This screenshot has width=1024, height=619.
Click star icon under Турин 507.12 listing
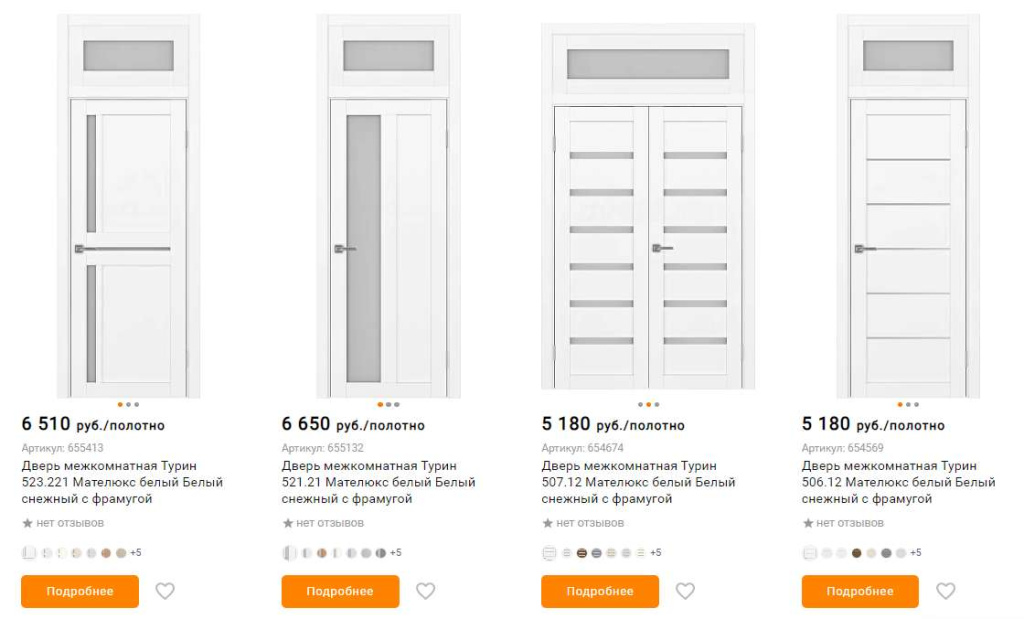click(547, 523)
